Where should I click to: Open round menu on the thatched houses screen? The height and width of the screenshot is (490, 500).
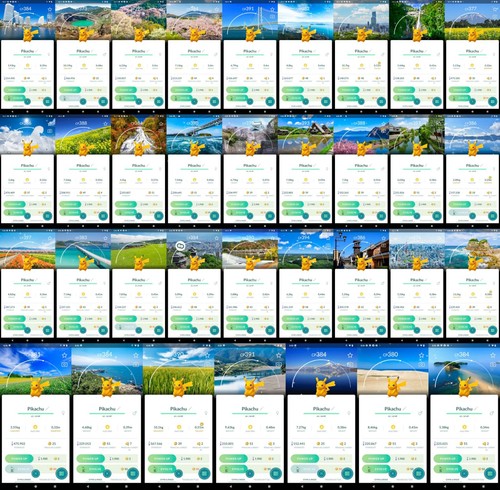325,216
